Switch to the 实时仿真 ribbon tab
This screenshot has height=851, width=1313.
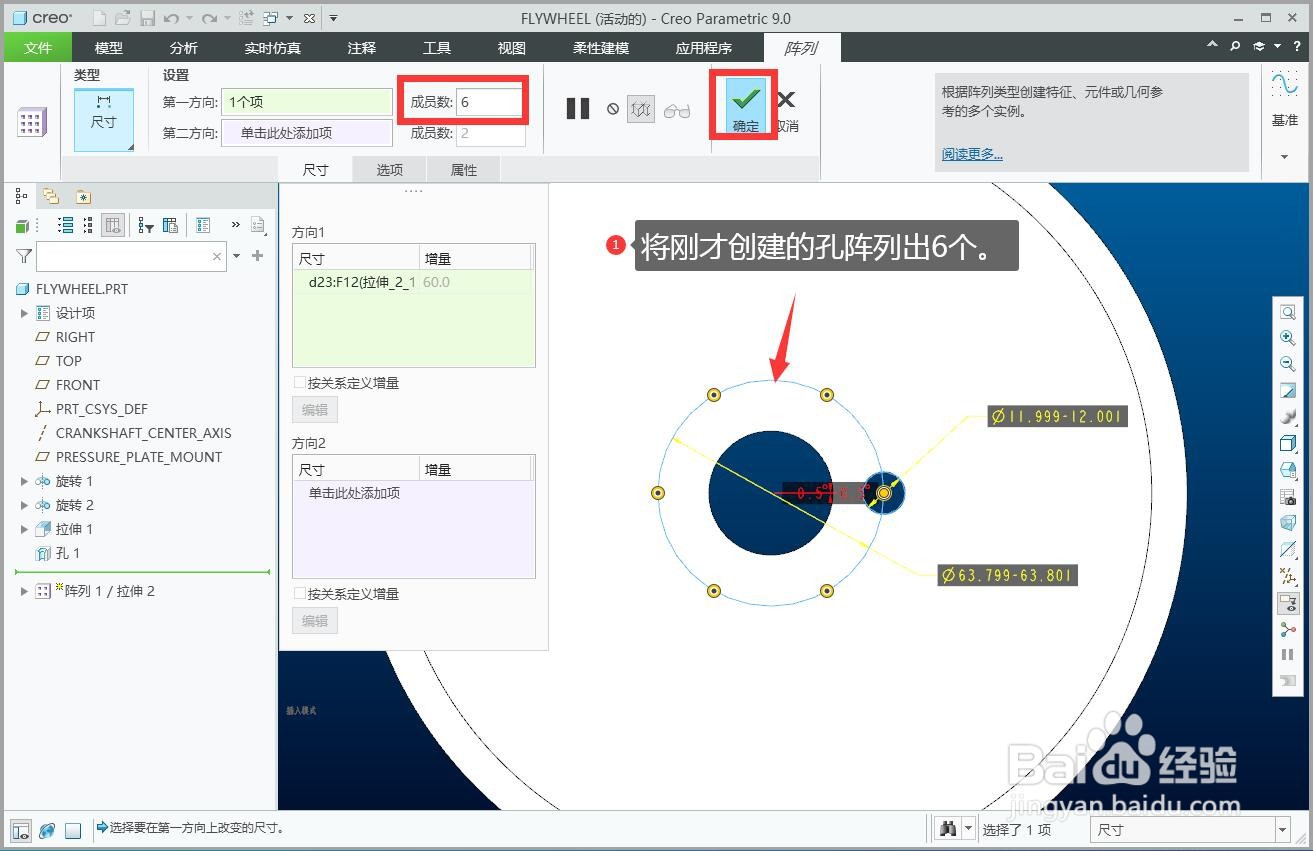click(272, 48)
